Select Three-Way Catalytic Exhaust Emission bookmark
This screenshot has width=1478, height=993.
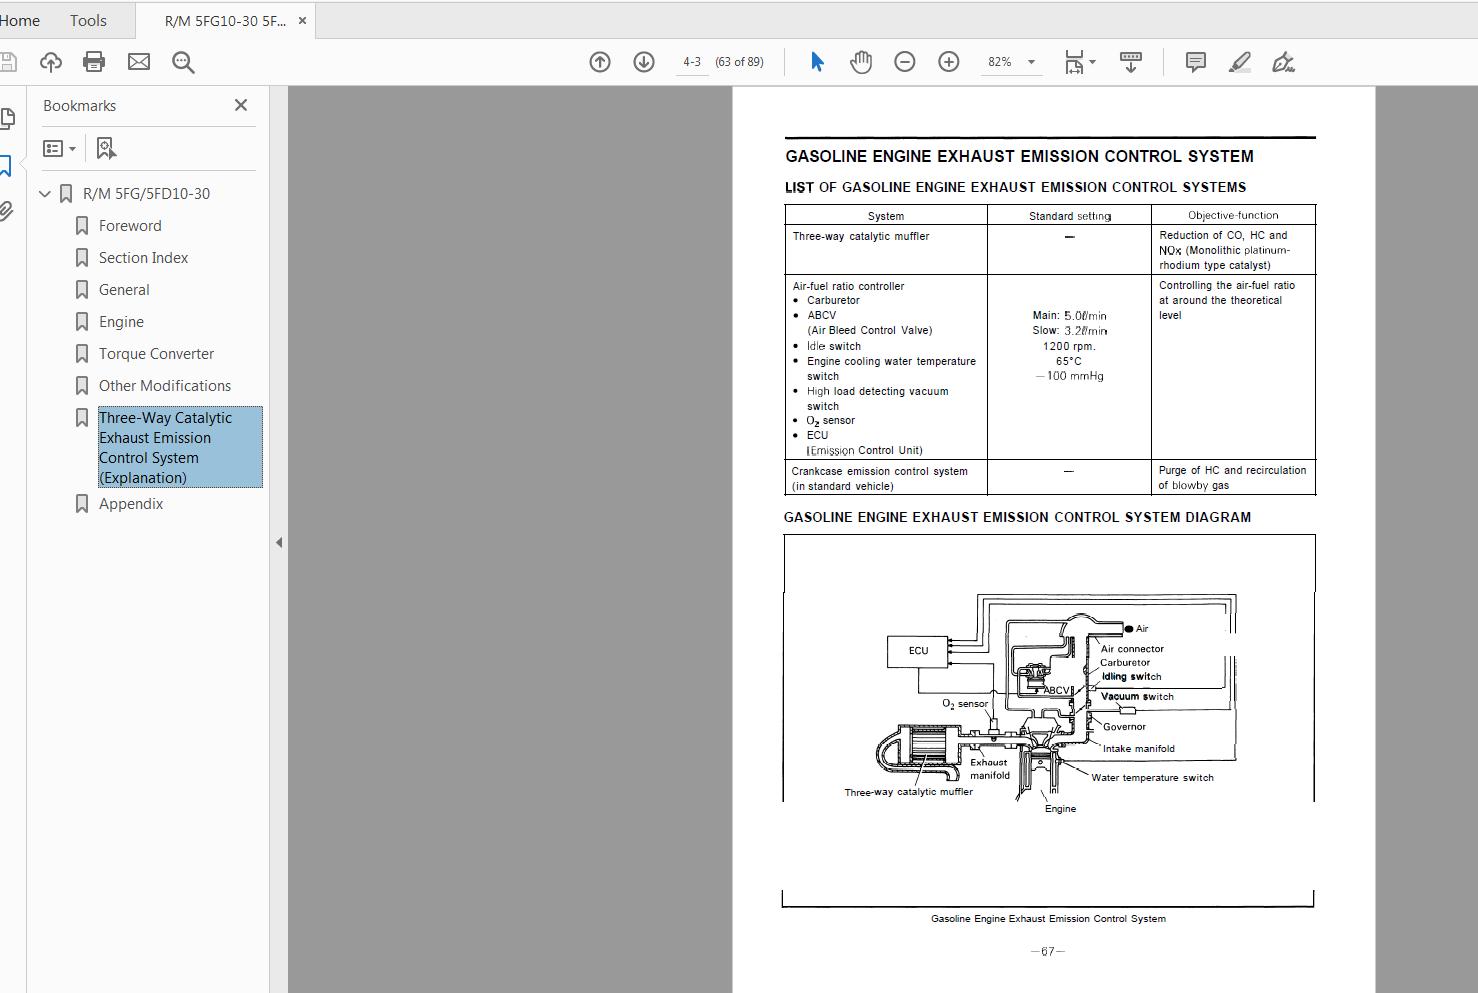click(180, 447)
